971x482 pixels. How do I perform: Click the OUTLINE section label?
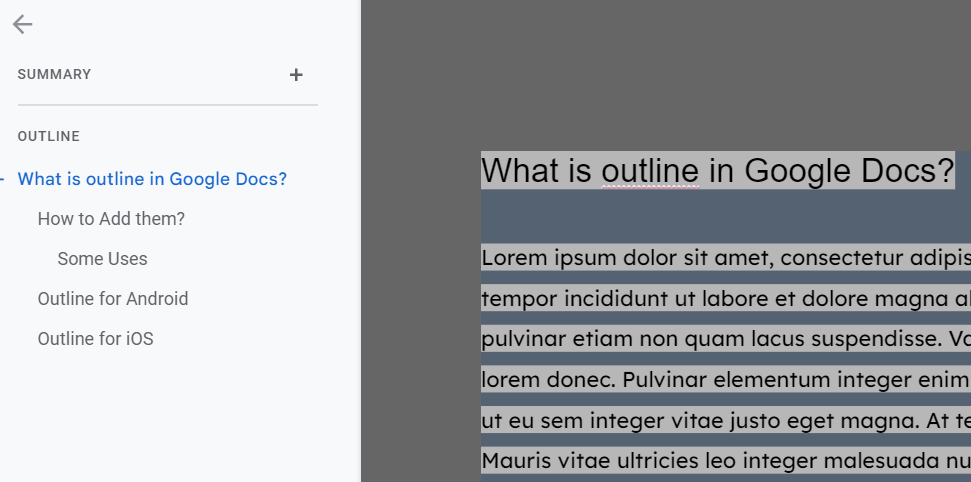click(x=48, y=136)
